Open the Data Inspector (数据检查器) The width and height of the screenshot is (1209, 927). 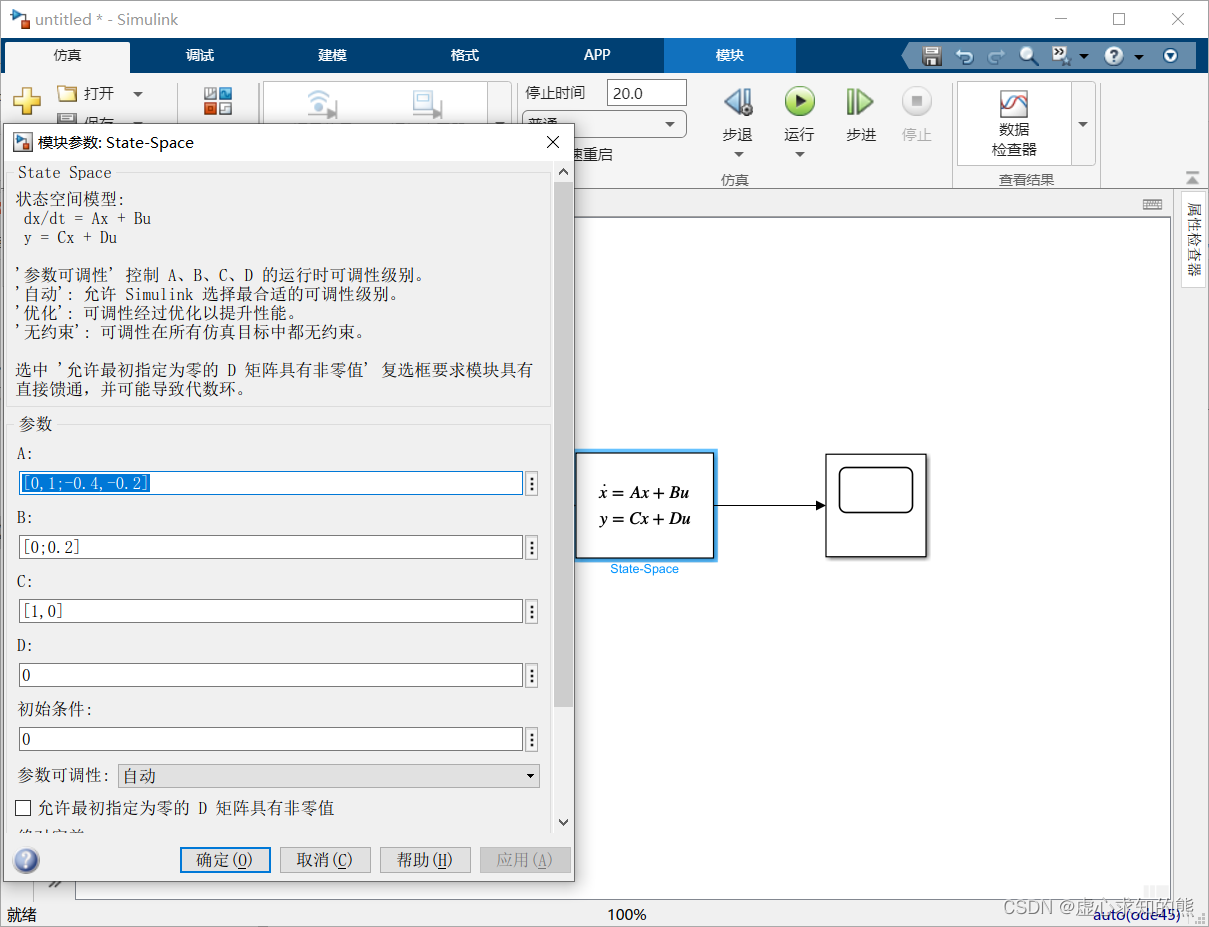(1014, 123)
